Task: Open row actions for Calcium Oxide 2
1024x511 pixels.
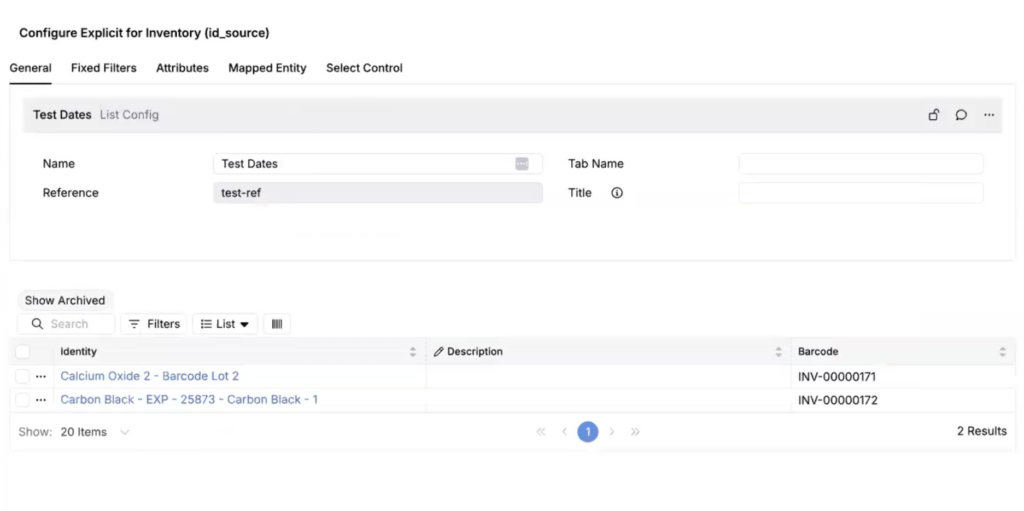Action: (x=41, y=377)
